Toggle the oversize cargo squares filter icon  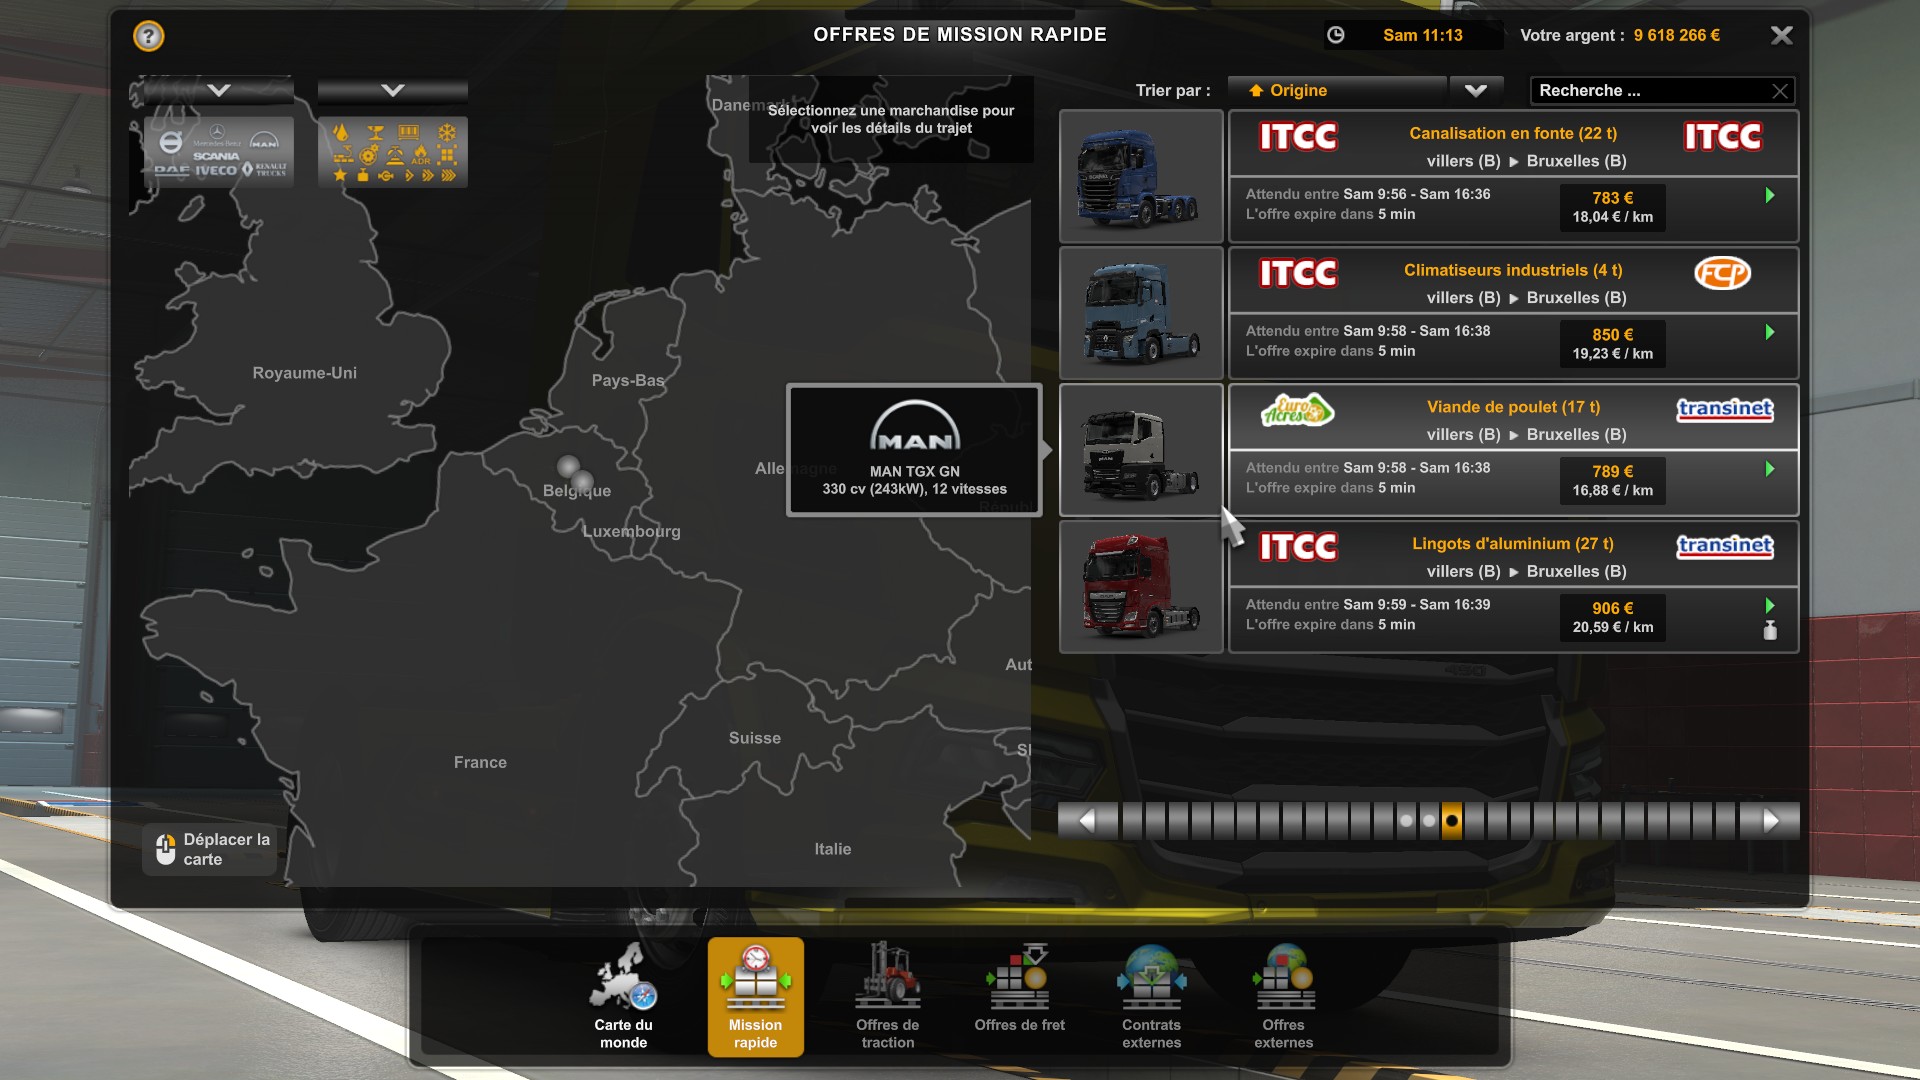[x=447, y=155]
